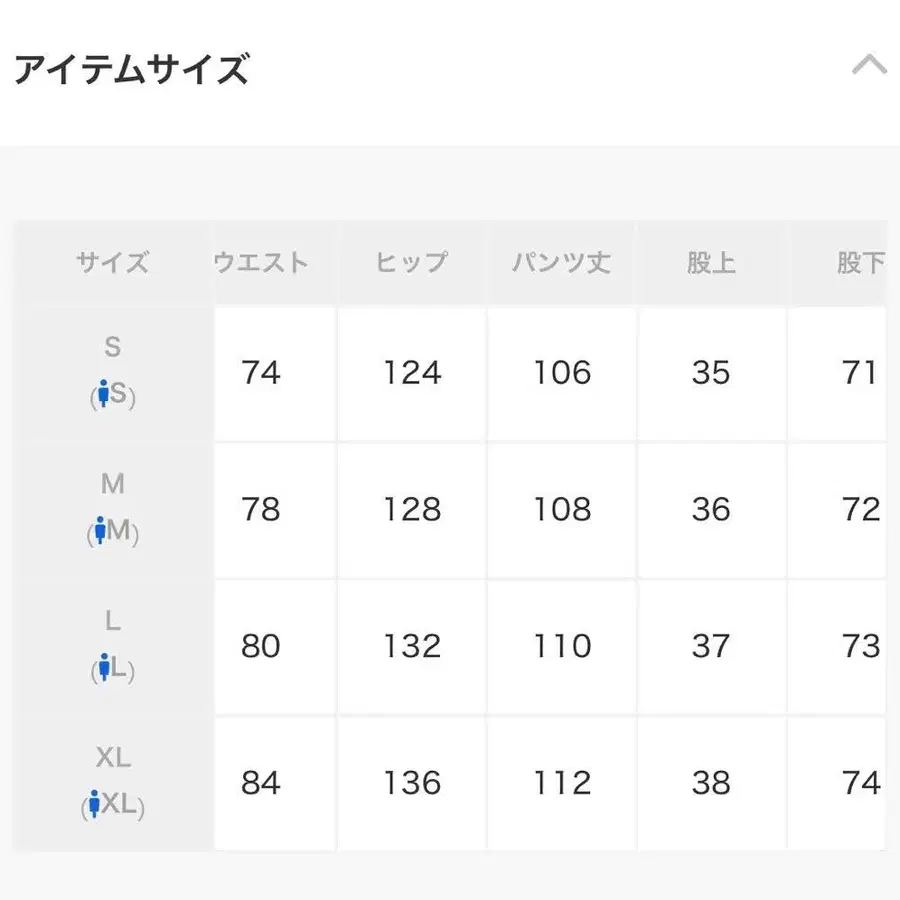
Task: Click the 股上 column header
Action: click(711, 262)
